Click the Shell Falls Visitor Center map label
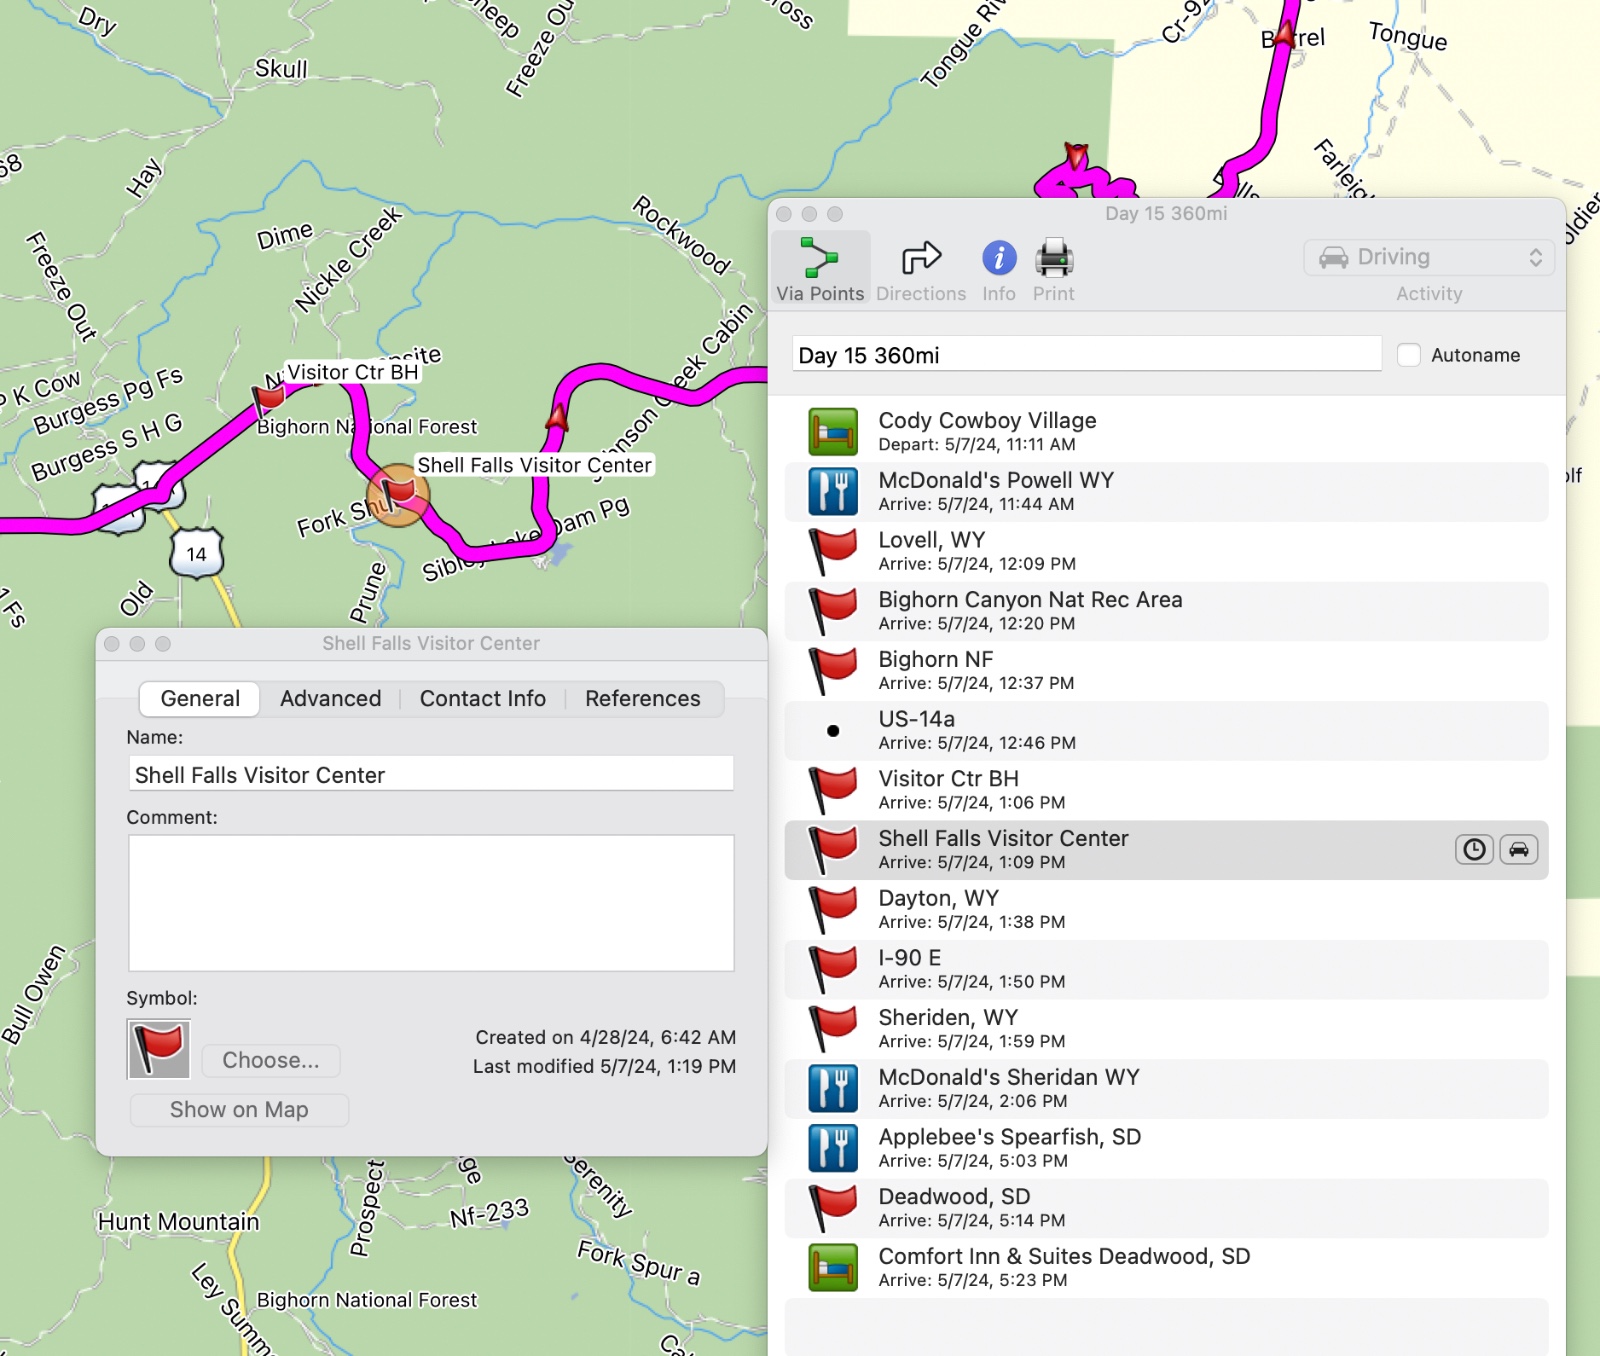Viewport: 1600px width, 1356px height. tap(534, 465)
